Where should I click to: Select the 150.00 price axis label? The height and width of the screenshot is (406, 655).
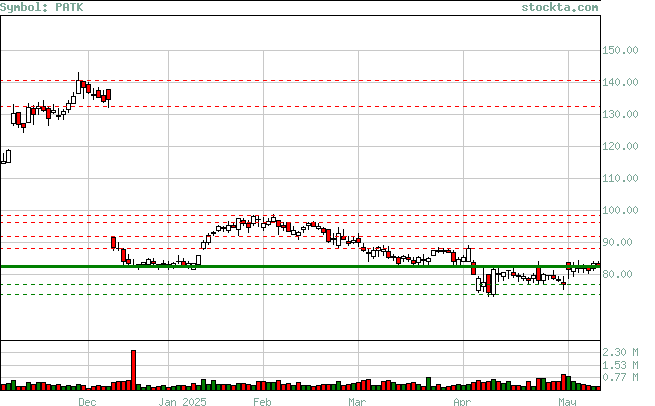620,51
